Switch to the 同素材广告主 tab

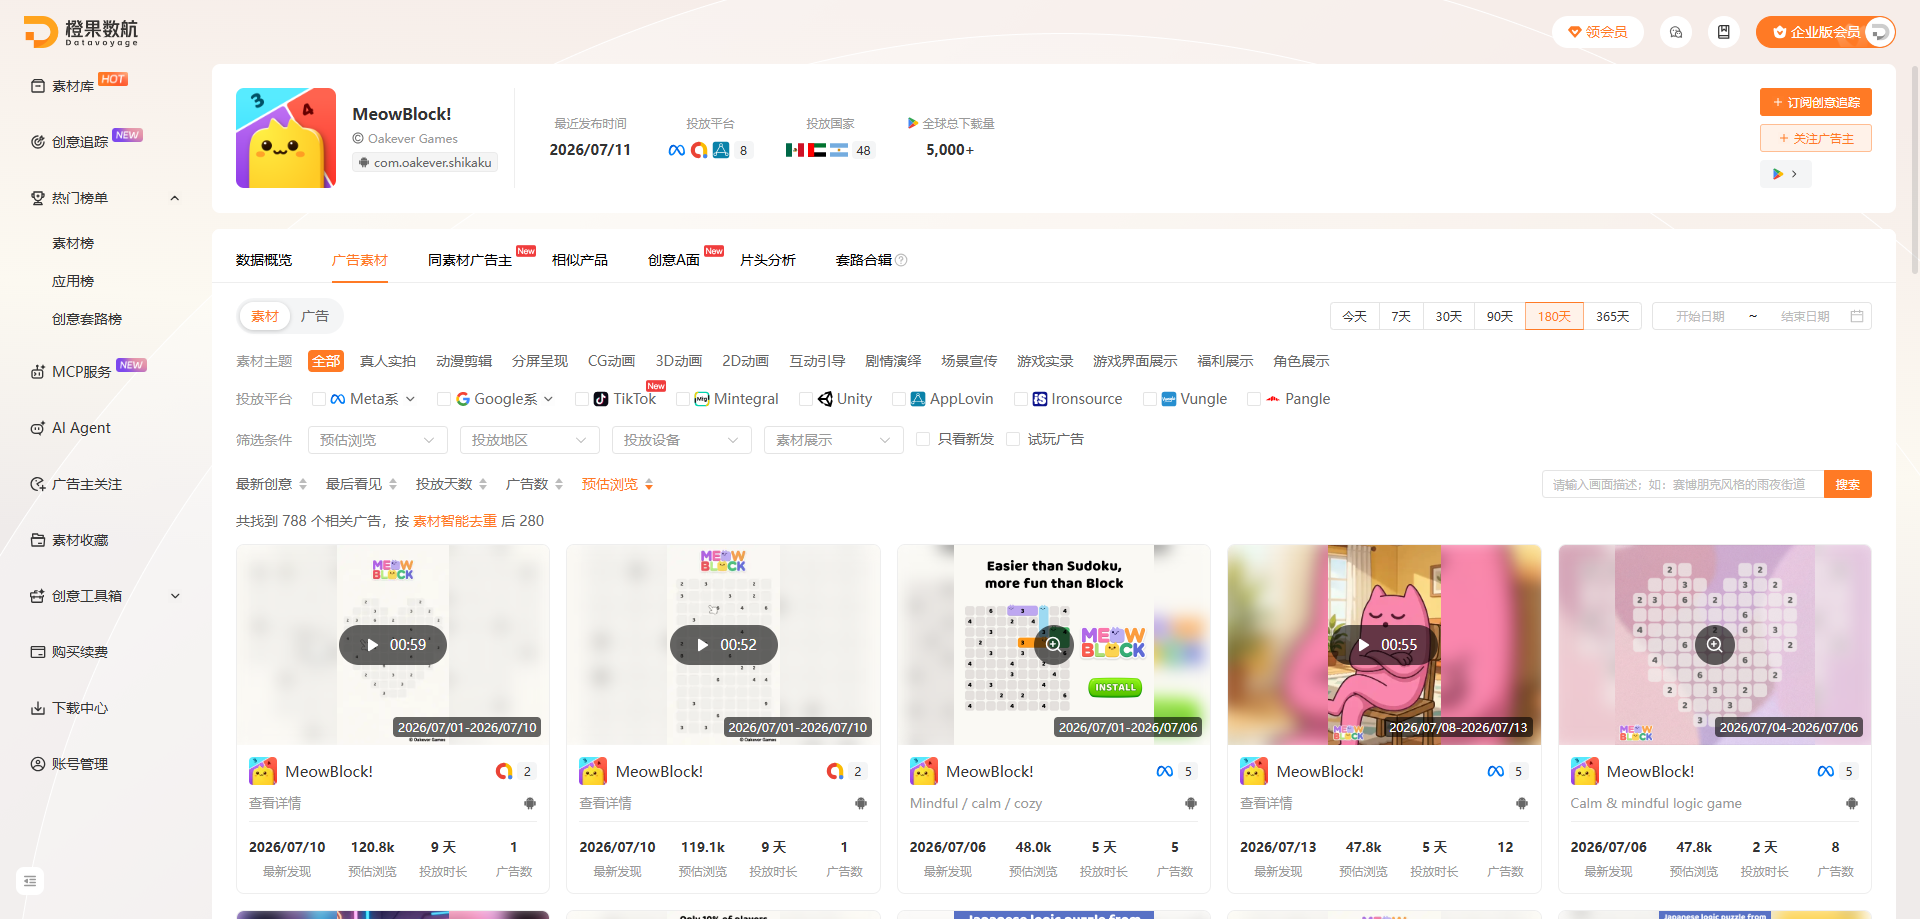point(470,260)
